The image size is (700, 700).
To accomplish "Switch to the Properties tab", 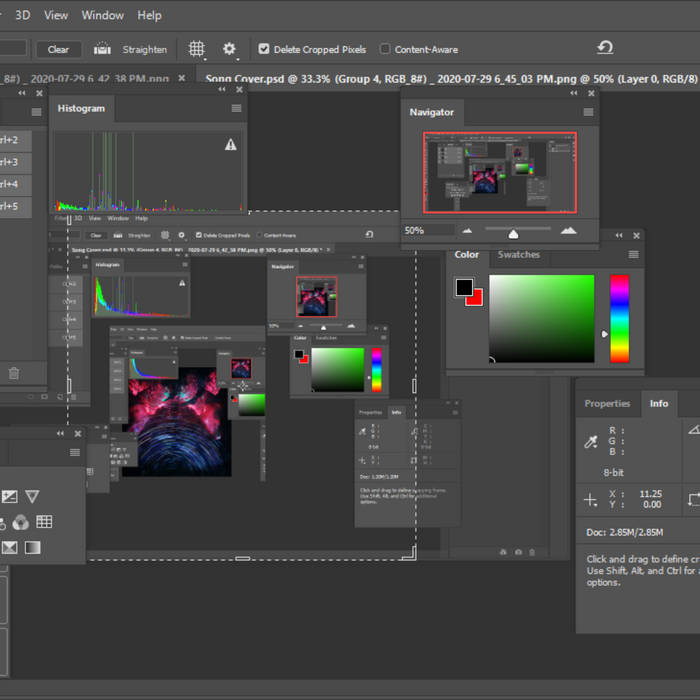I will pyautogui.click(x=607, y=404).
